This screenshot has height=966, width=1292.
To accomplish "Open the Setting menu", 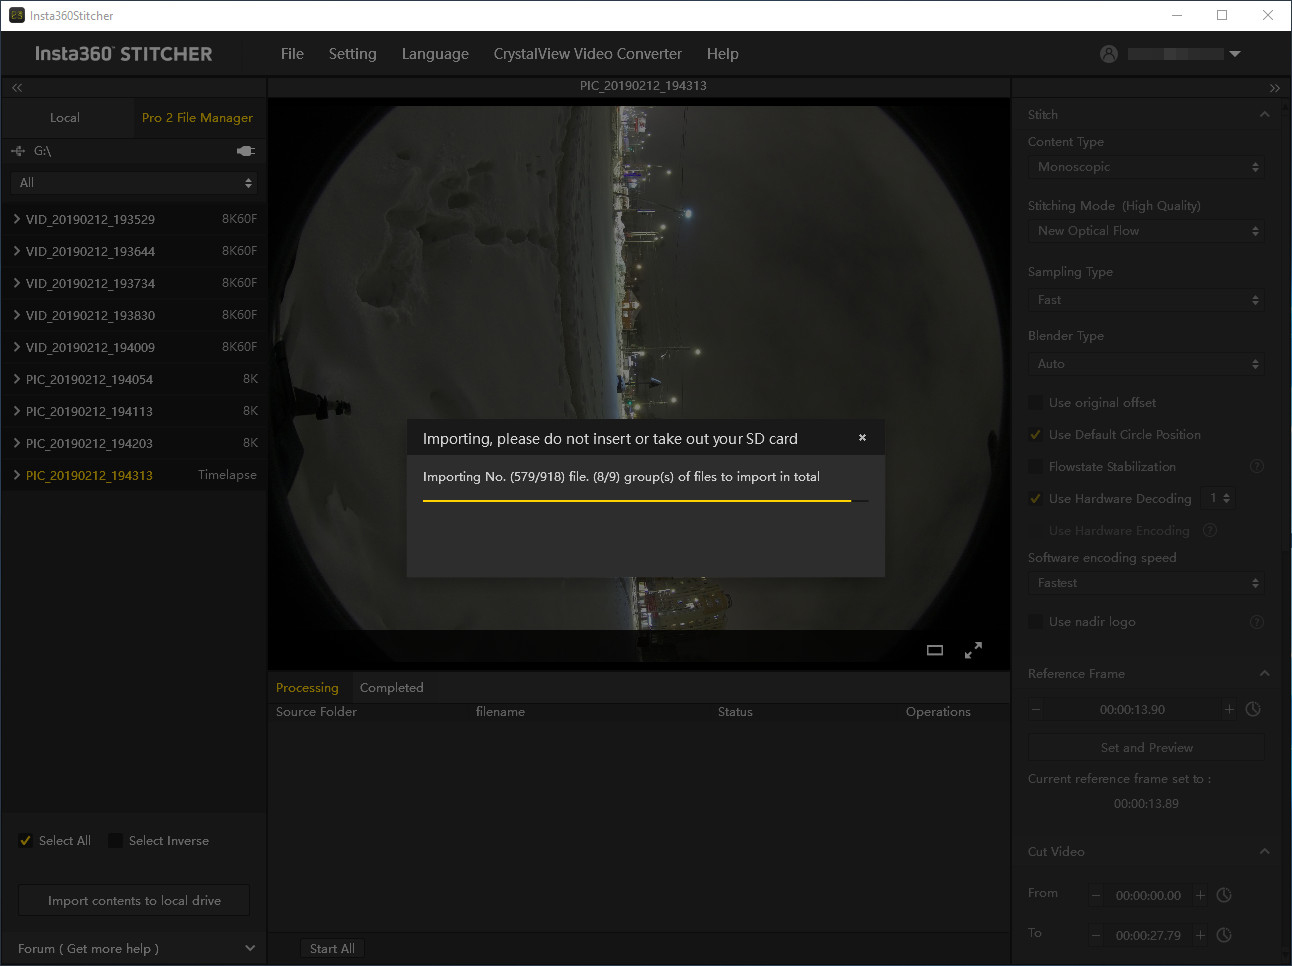I will 352,54.
